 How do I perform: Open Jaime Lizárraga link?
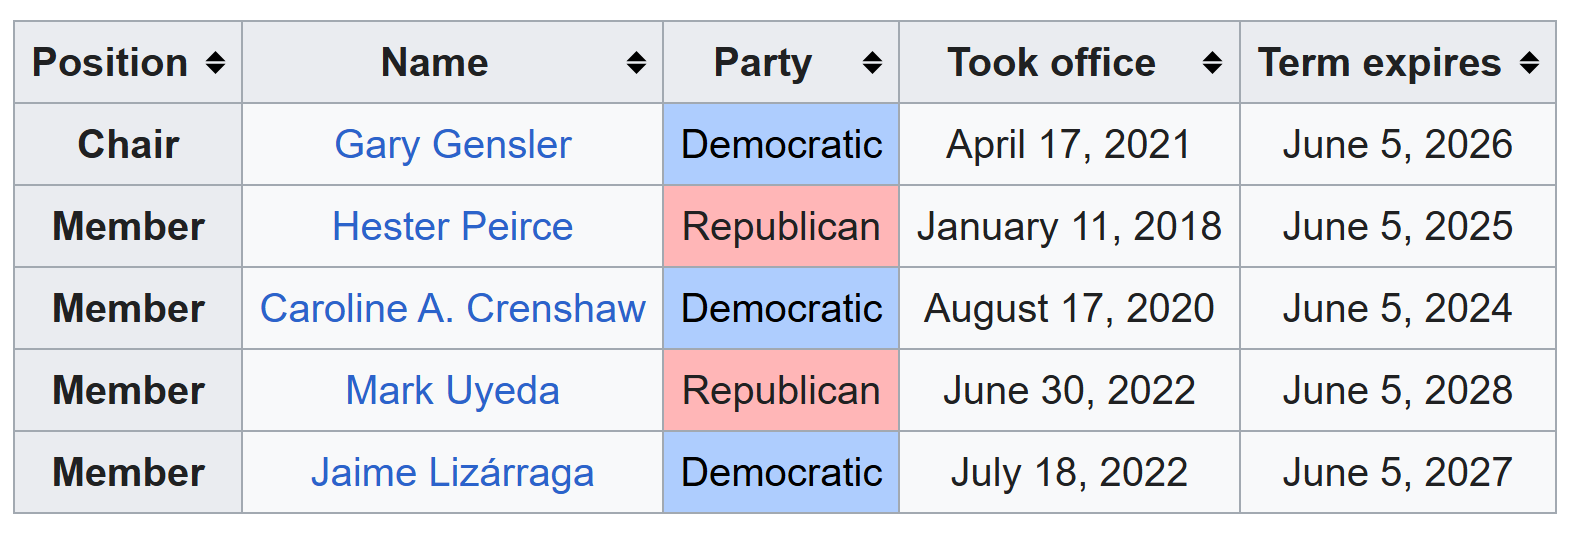tap(453, 473)
